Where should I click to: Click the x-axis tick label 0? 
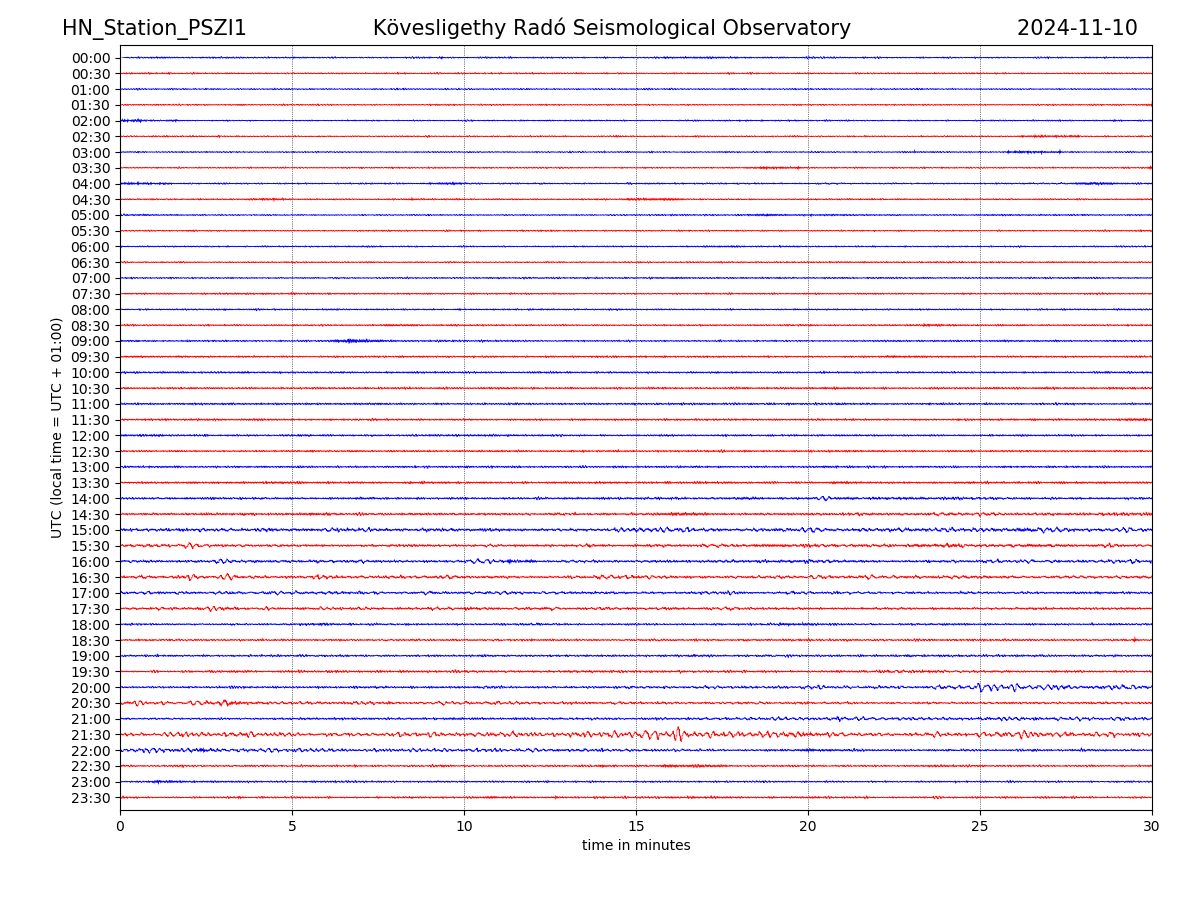(120, 827)
